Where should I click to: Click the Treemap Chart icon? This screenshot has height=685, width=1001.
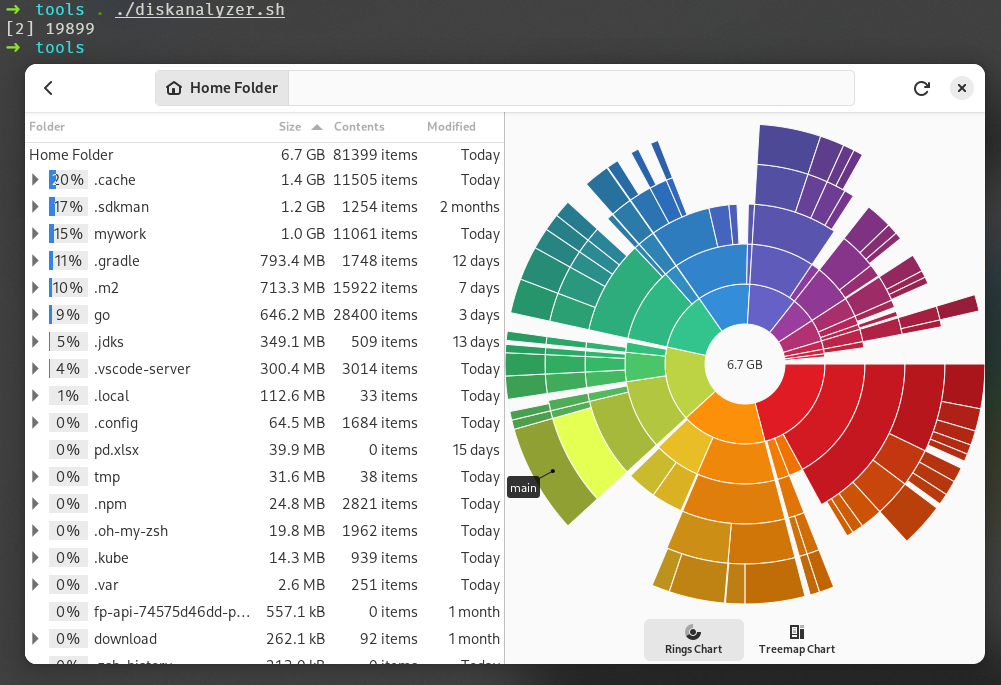(797, 632)
